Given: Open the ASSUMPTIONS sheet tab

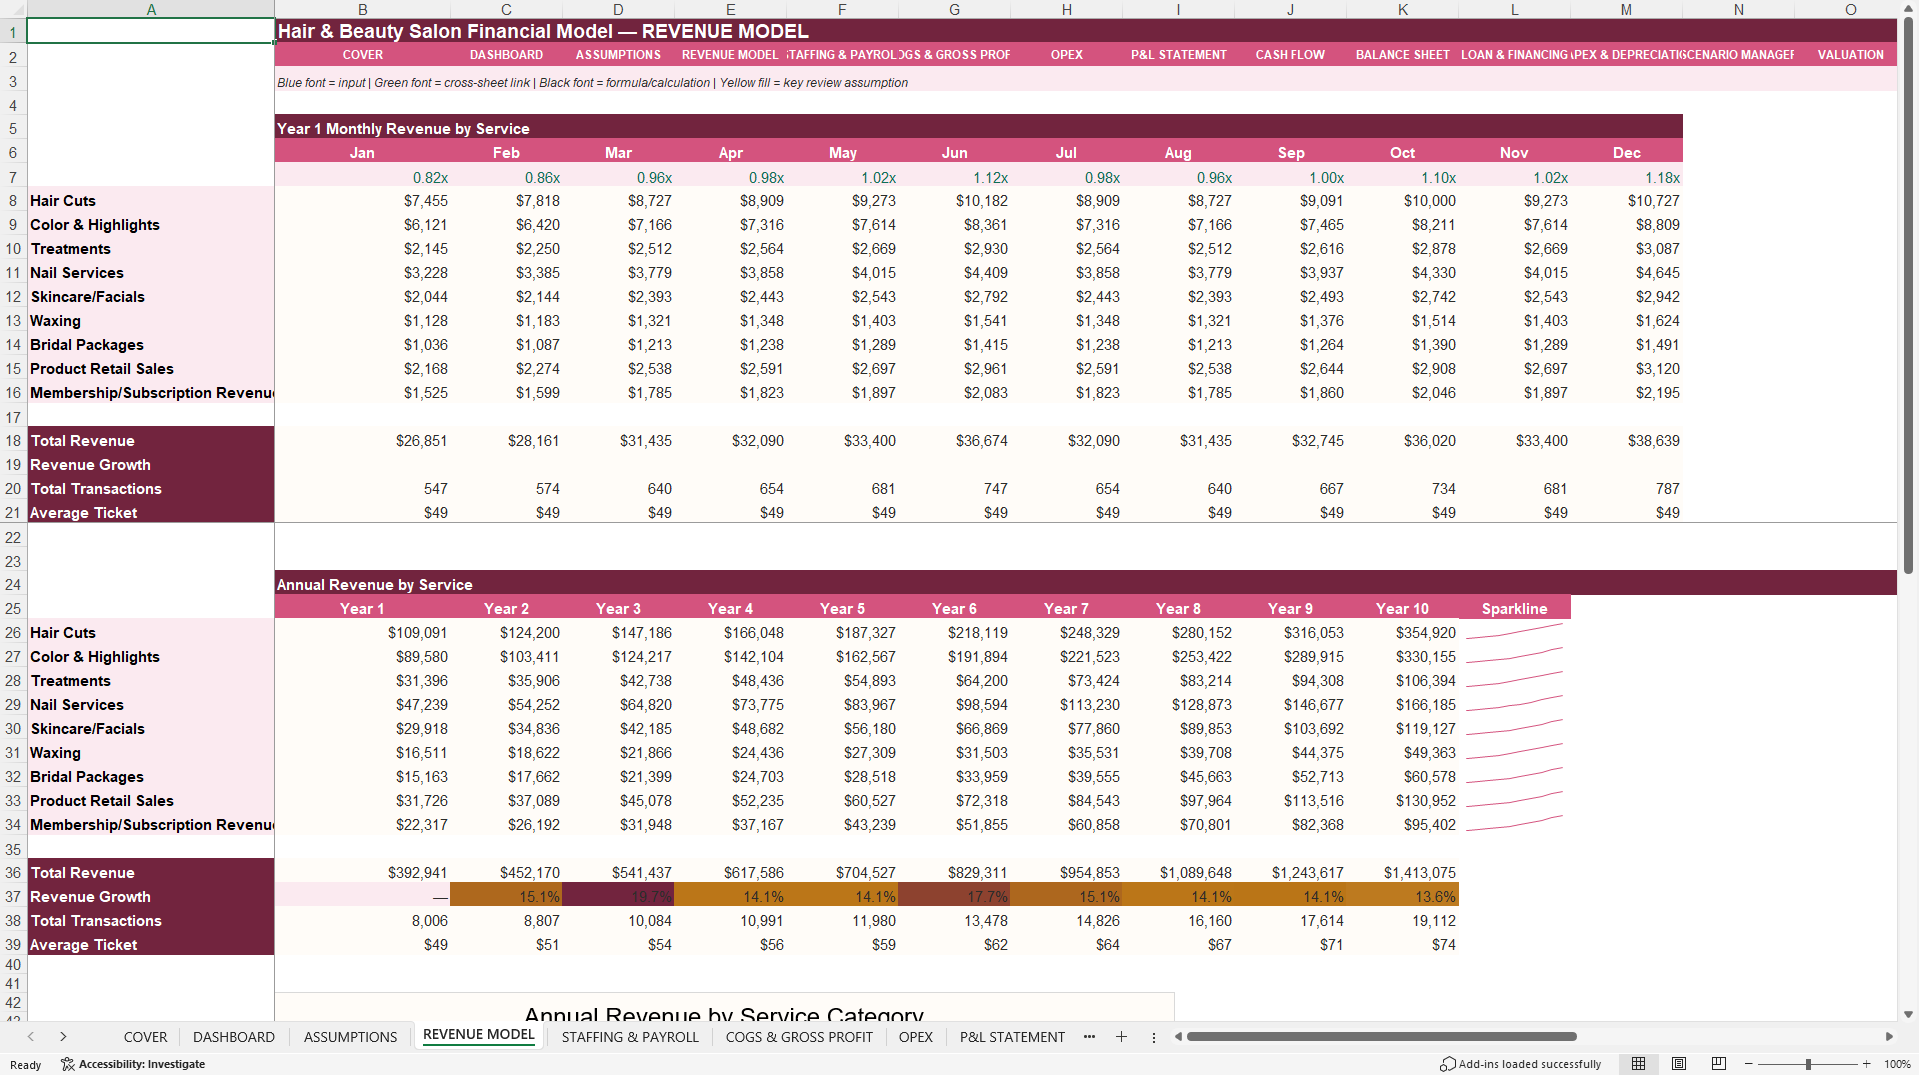Looking at the screenshot, I should [x=350, y=1037].
